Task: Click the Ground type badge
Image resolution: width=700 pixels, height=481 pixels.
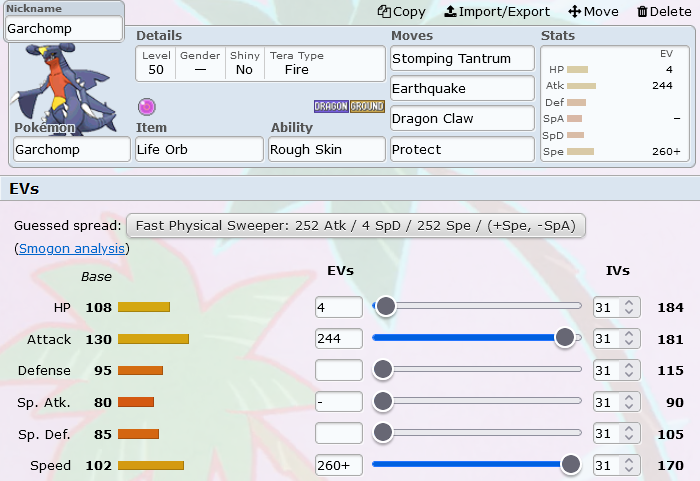Action: click(367, 106)
